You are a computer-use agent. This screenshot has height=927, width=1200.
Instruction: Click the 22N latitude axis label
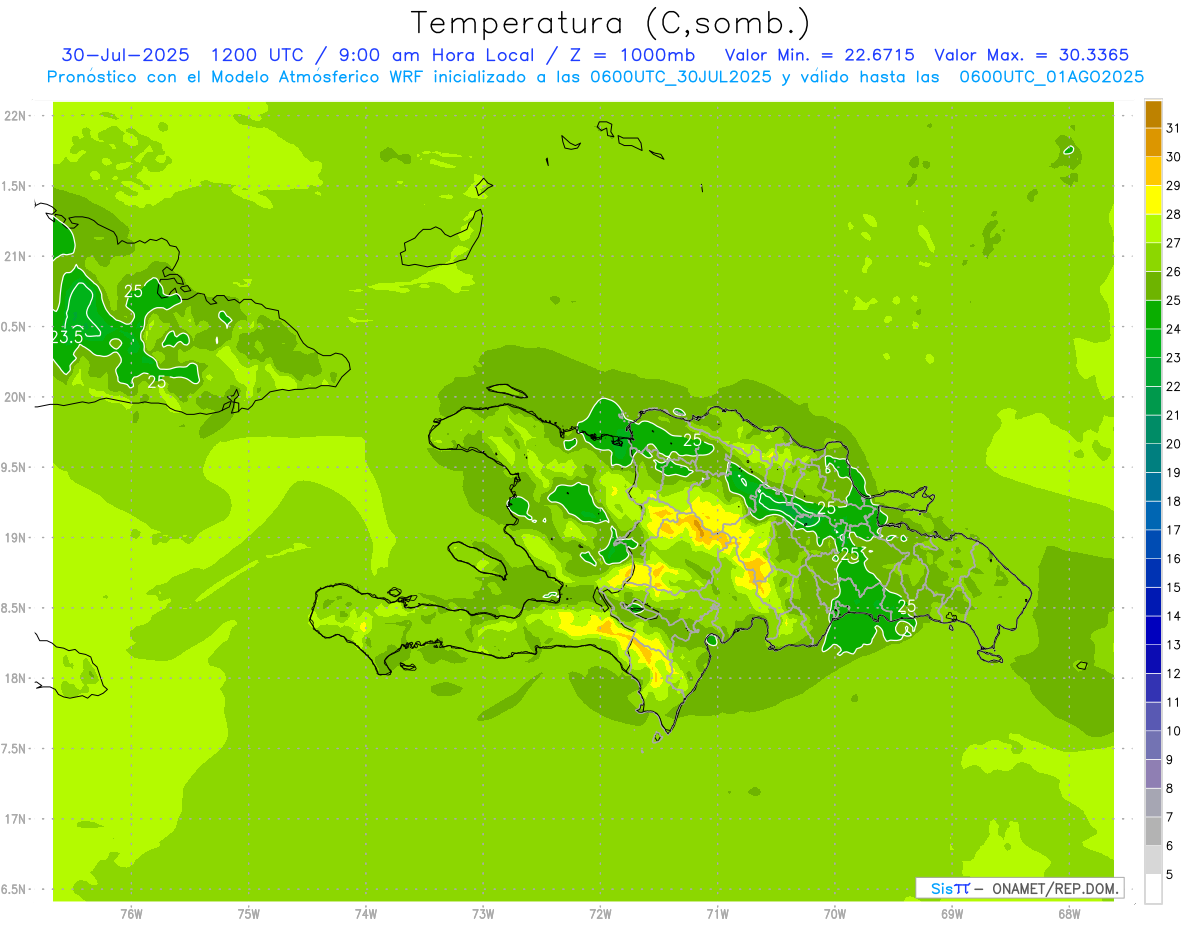coord(16,116)
